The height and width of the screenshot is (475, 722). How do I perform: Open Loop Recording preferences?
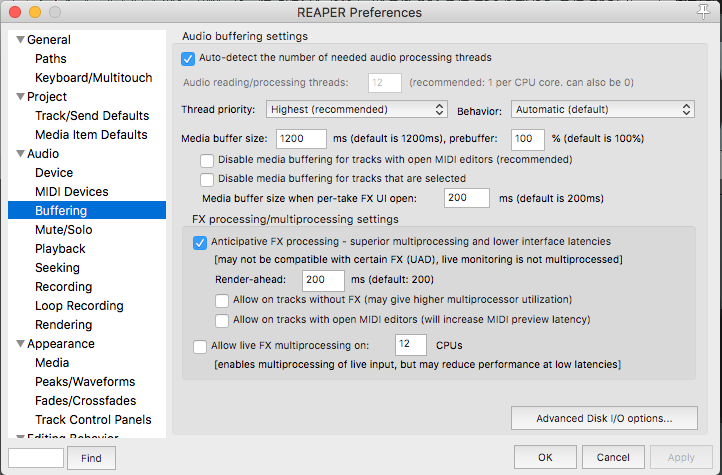(x=79, y=306)
